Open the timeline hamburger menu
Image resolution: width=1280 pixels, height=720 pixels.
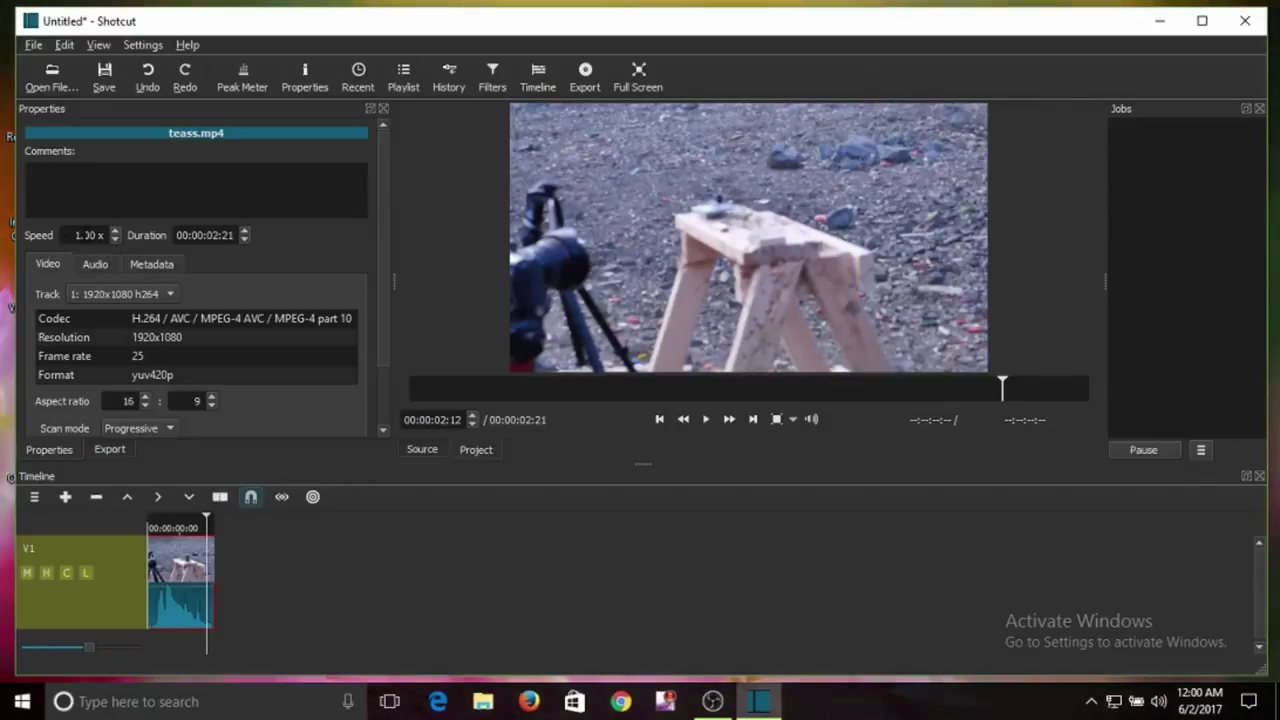click(x=34, y=497)
